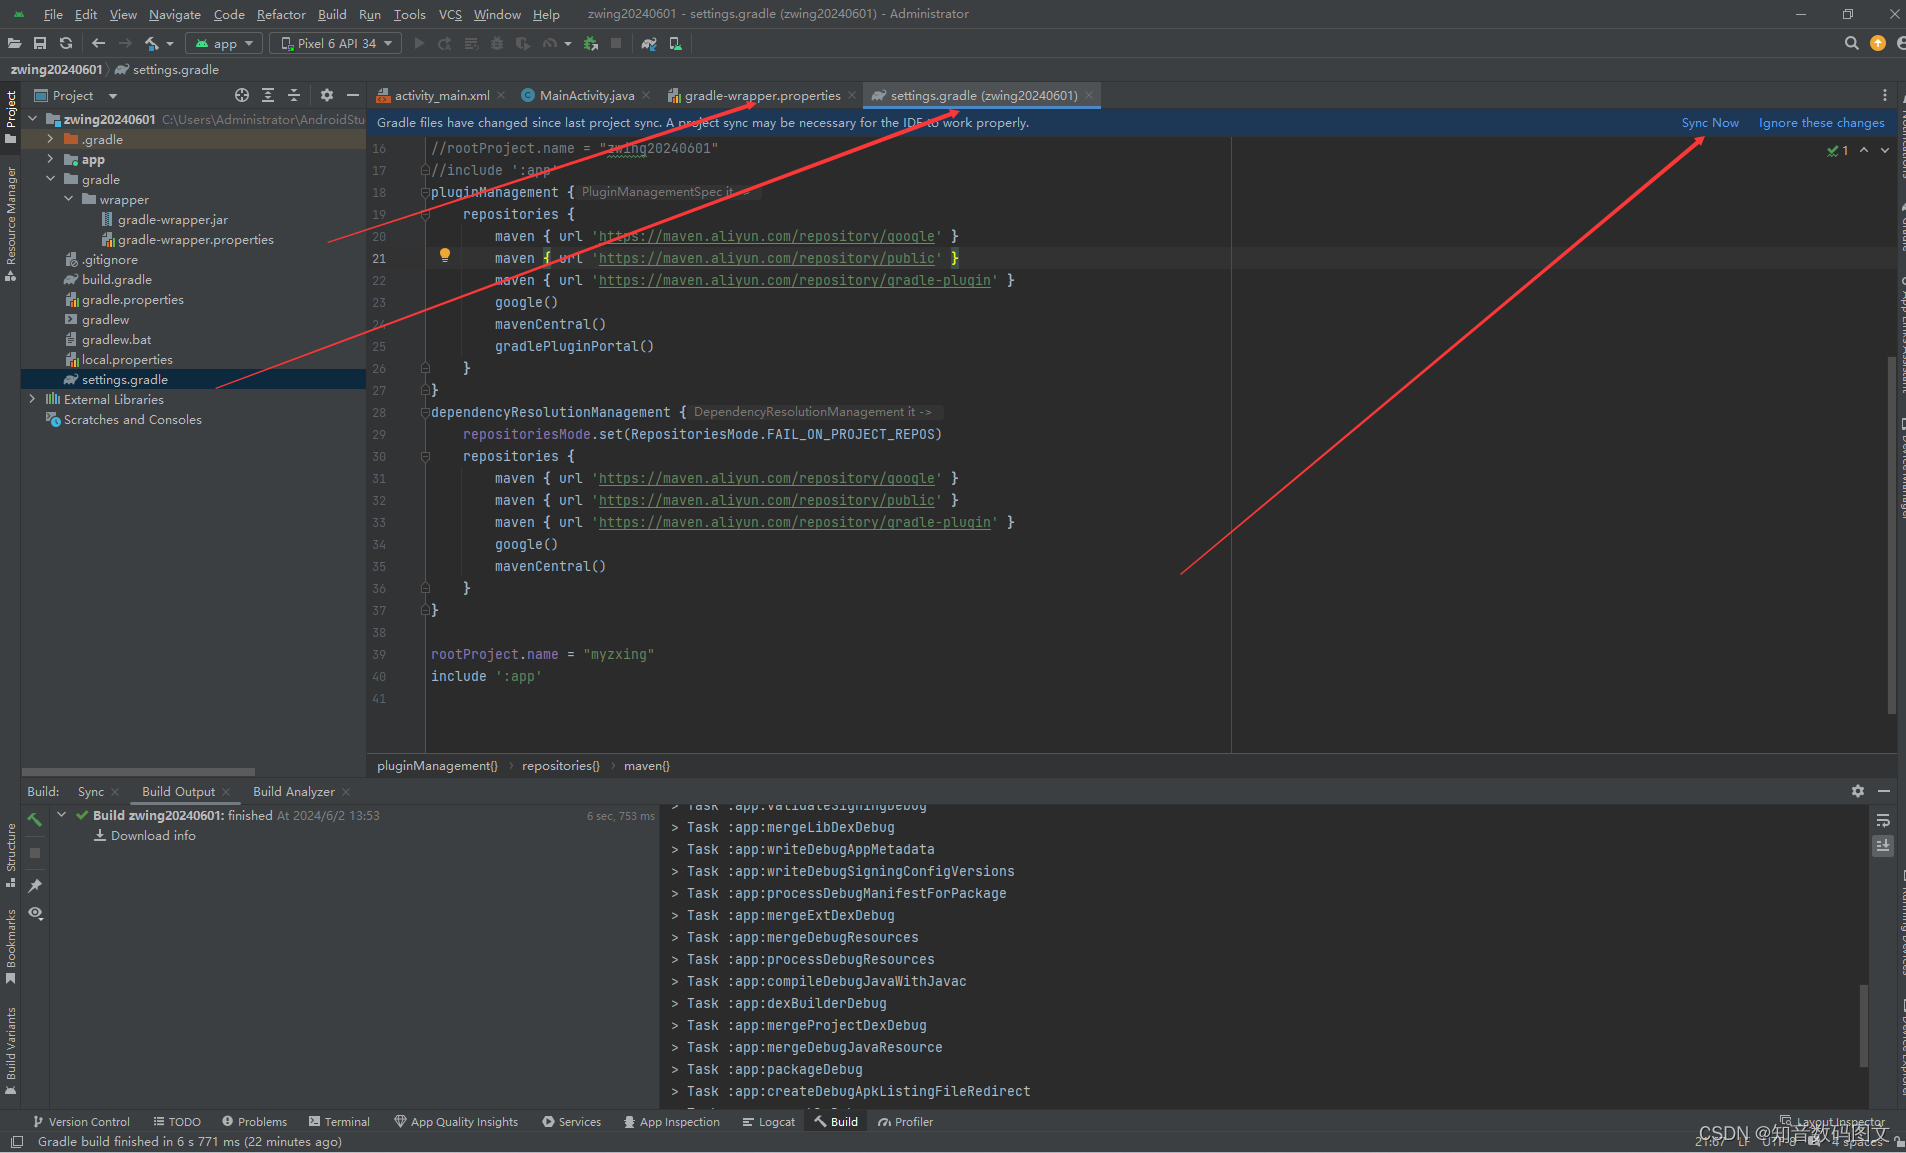This screenshot has width=1906, height=1153.
Task: Select the repositories{} breadcrumb below the editor
Action: pyautogui.click(x=561, y=765)
